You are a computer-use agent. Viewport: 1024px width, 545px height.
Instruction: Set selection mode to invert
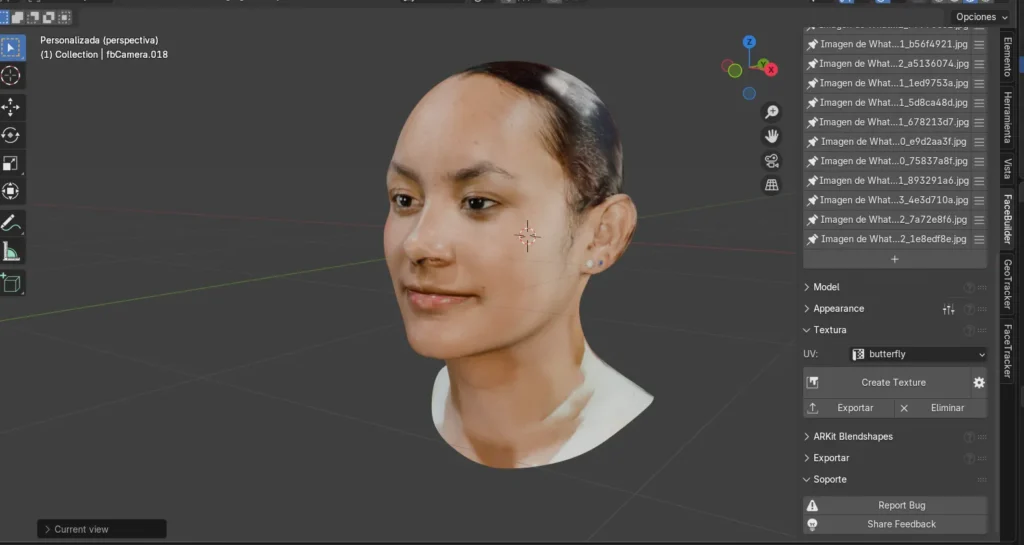49,17
